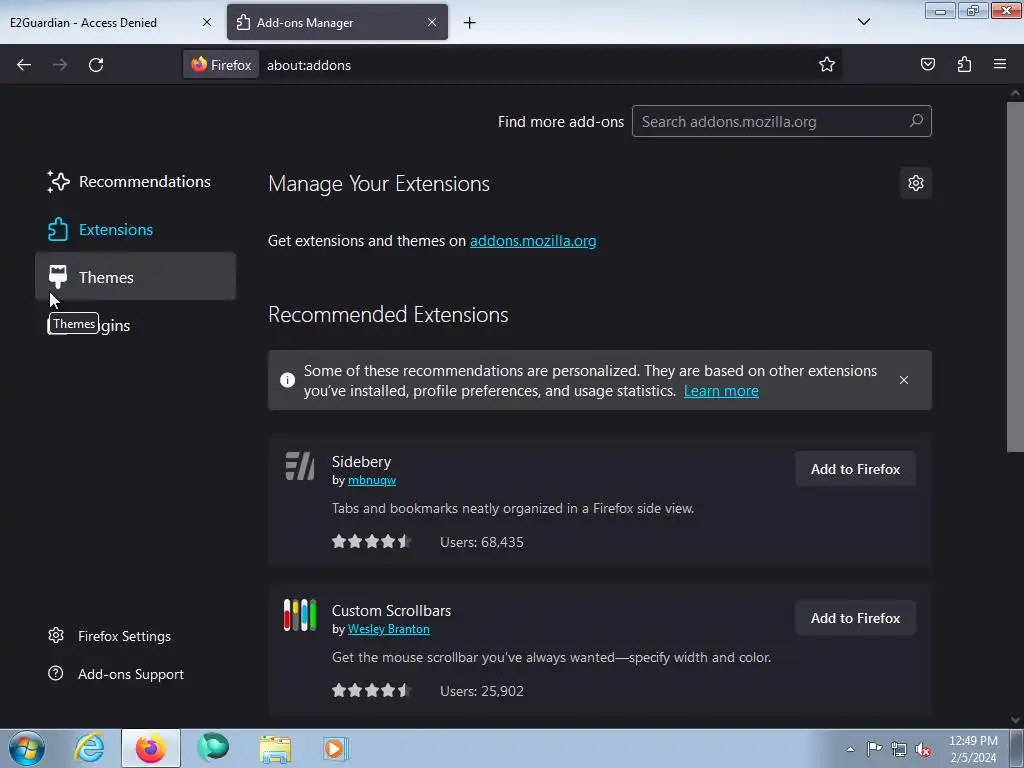
Task: Click the Firefox identity badge in address bar
Action: (x=221, y=65)
